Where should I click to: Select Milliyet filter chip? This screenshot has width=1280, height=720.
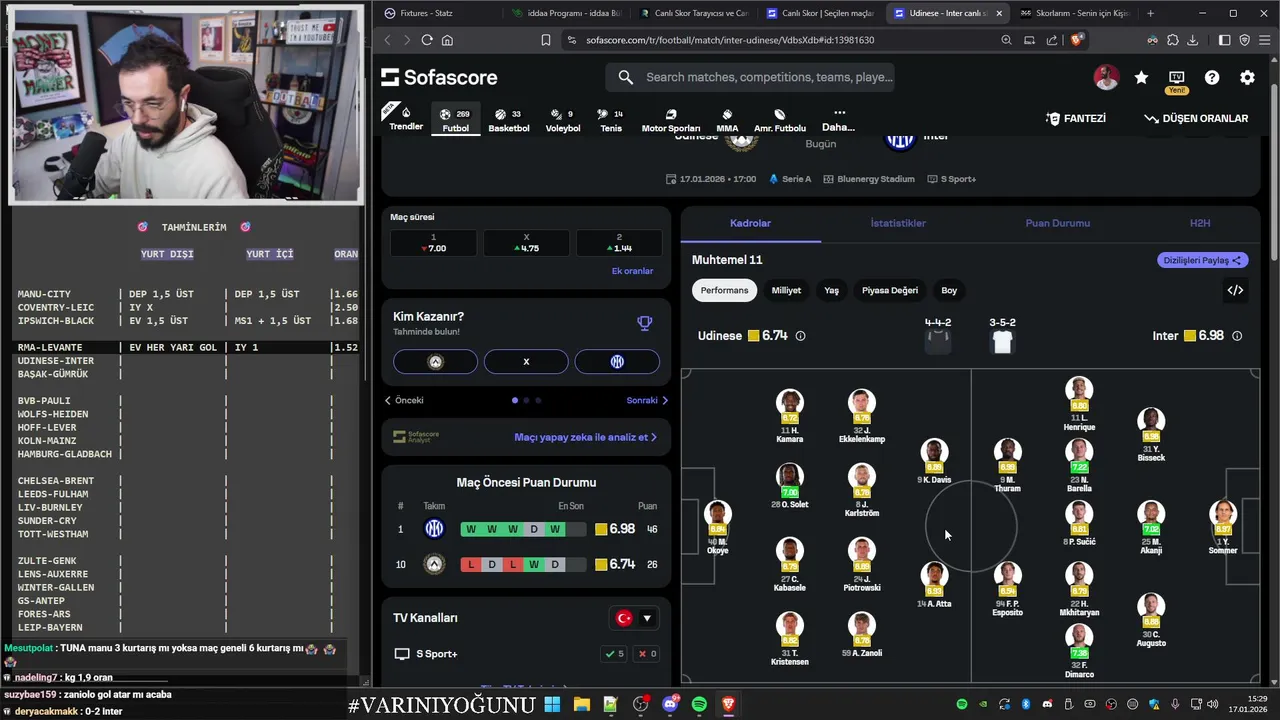click(x=786, y=290)
